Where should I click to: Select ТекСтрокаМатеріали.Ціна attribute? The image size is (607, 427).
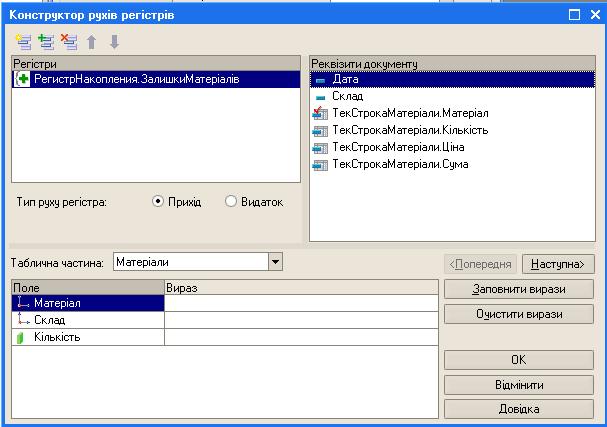(453, 147)
